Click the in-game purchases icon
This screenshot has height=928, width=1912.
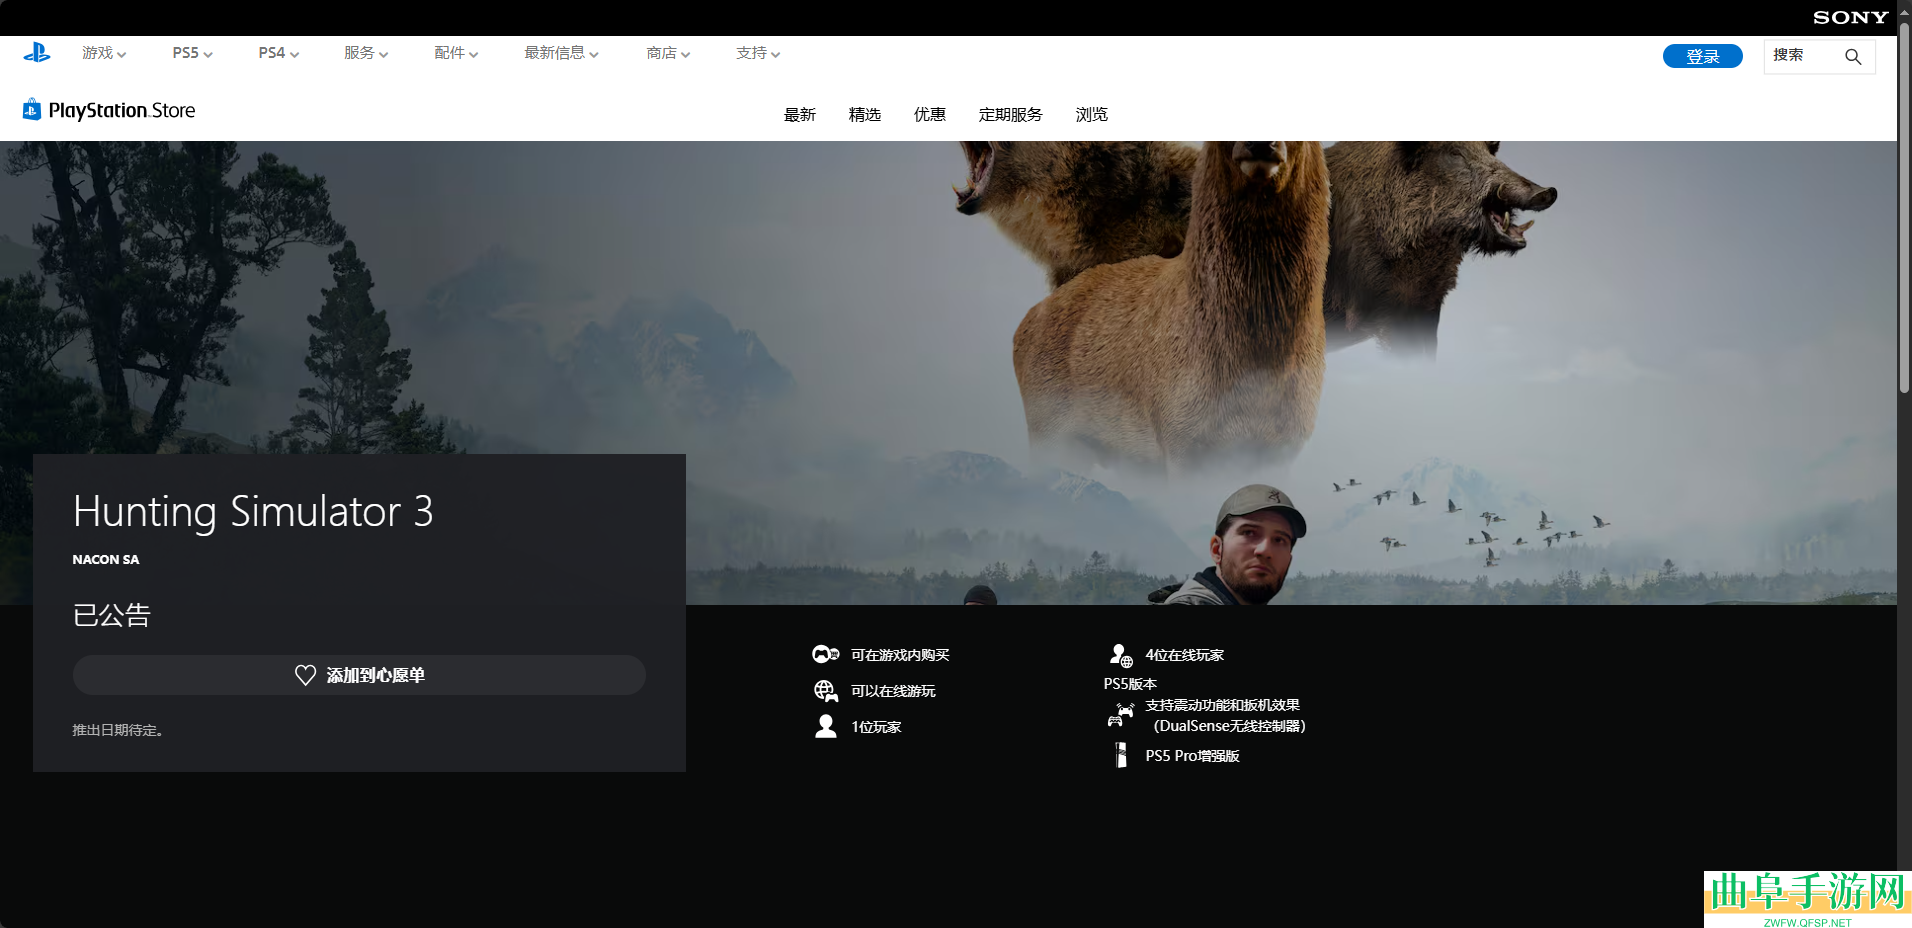click(x=825, y=655)
